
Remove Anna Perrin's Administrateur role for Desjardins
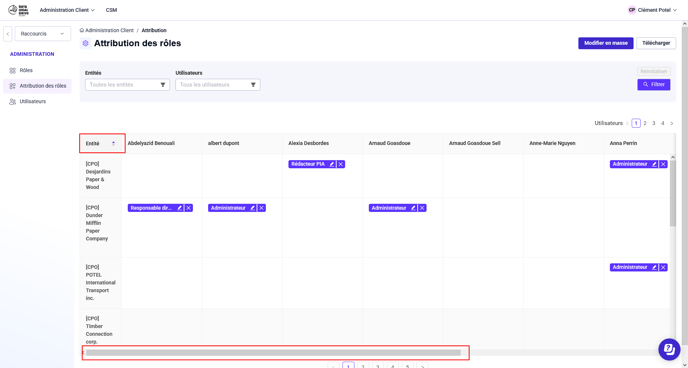(663, 164)
